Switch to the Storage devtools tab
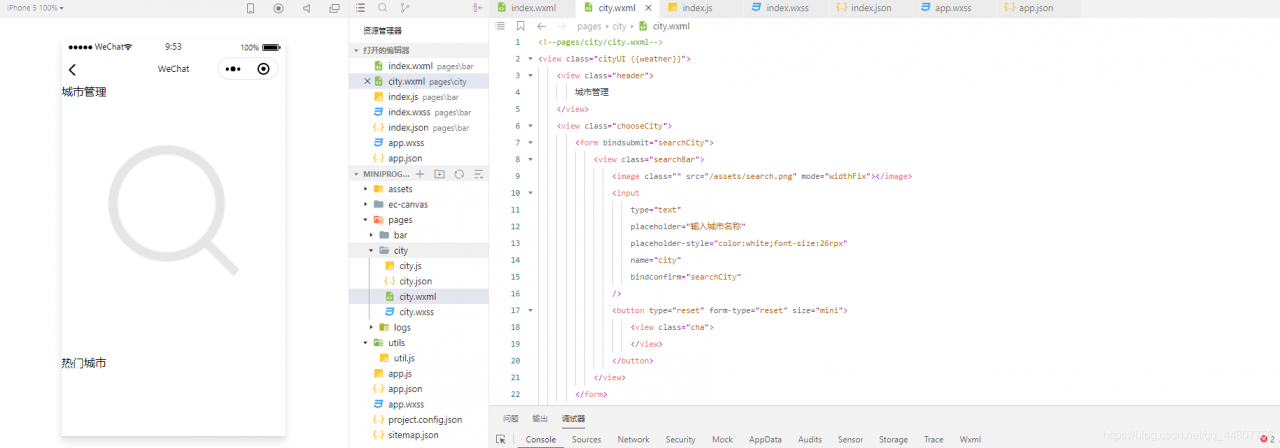The width and height of the screenshot is (1280, 448). [893, 439]
